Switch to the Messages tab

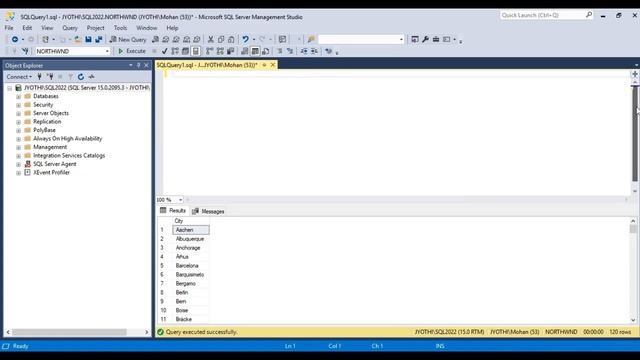tap(208, 211)
